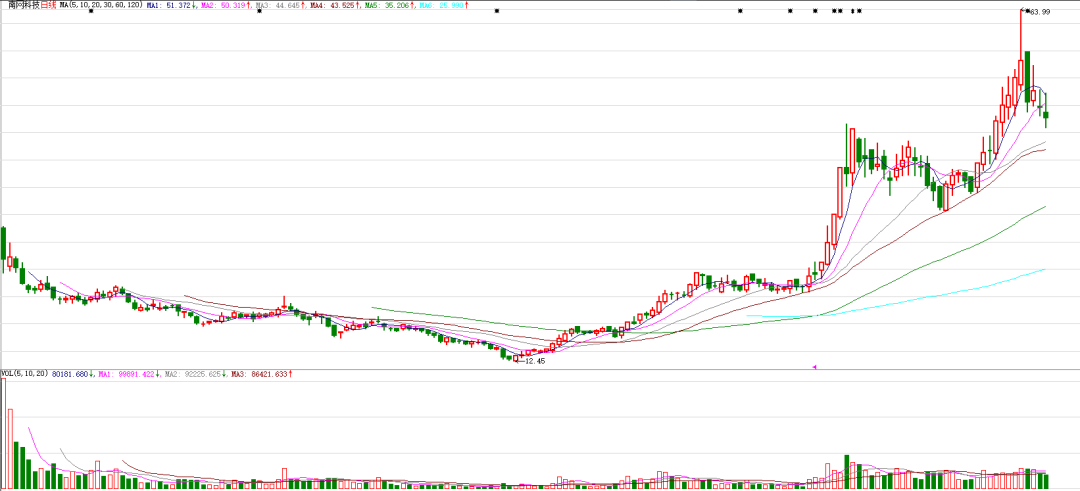Click the volume MA1: 99891.422 label
Image resolution: width=1080 pixels, height=491 pixels.
point(134,374)
